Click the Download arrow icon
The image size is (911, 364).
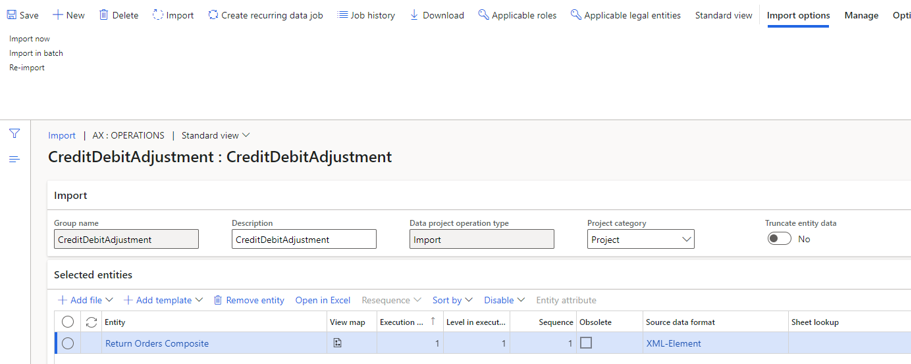pyautogui.click(x=414, y=16)
